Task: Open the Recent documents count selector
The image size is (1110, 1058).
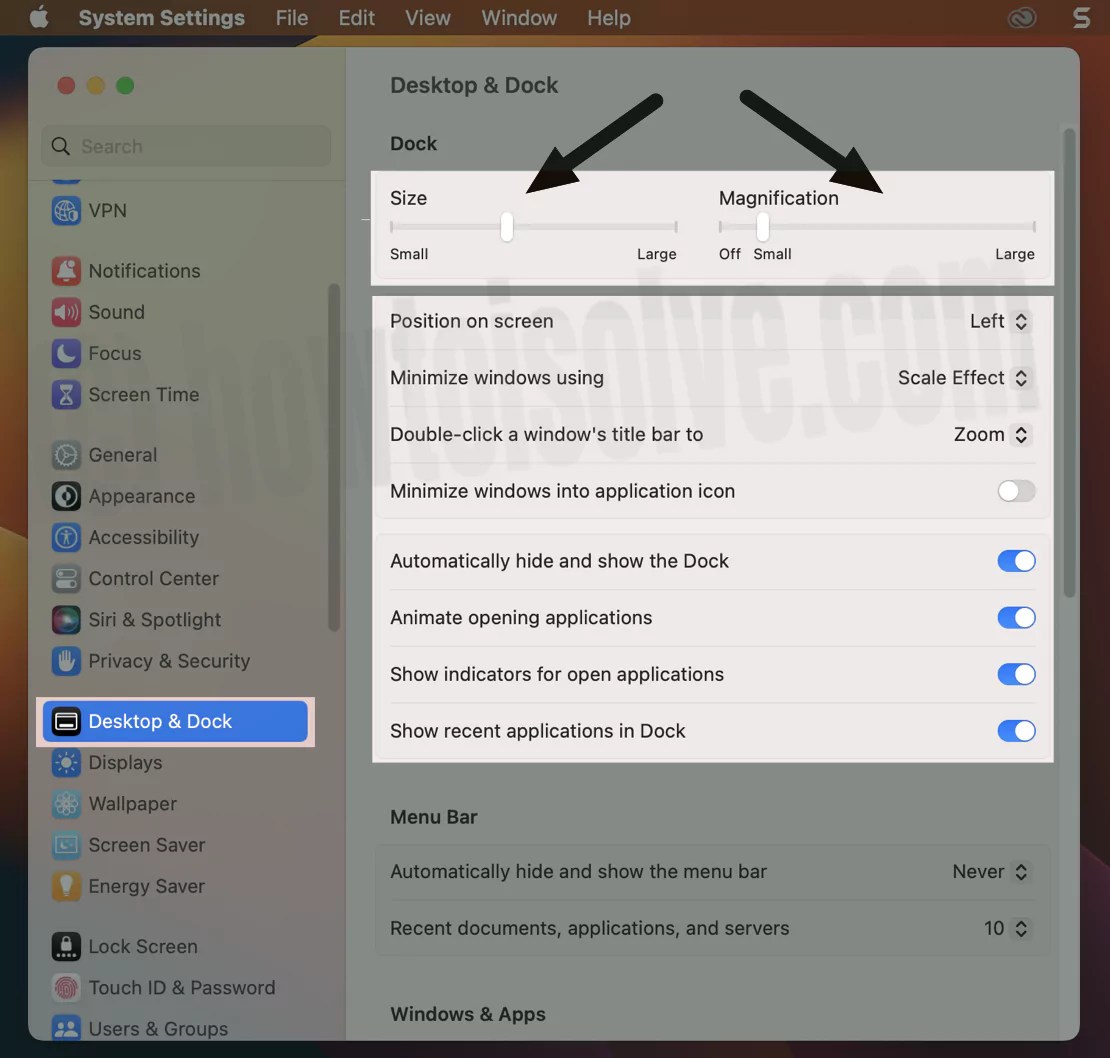Action: (1006, 928)
